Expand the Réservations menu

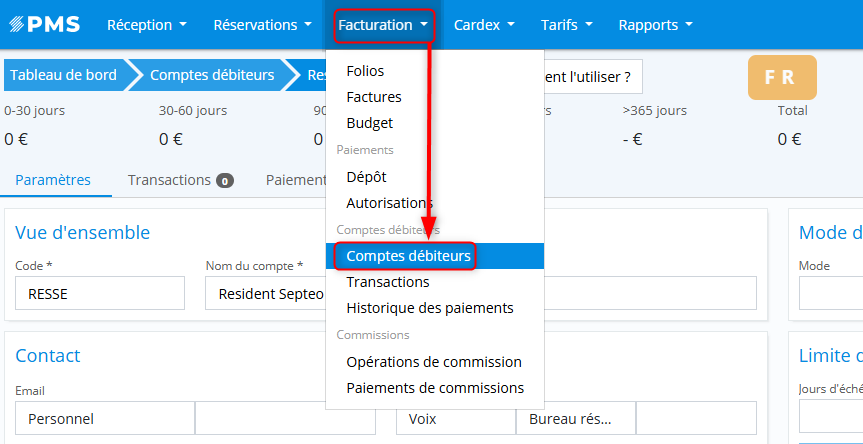[262, 24]
